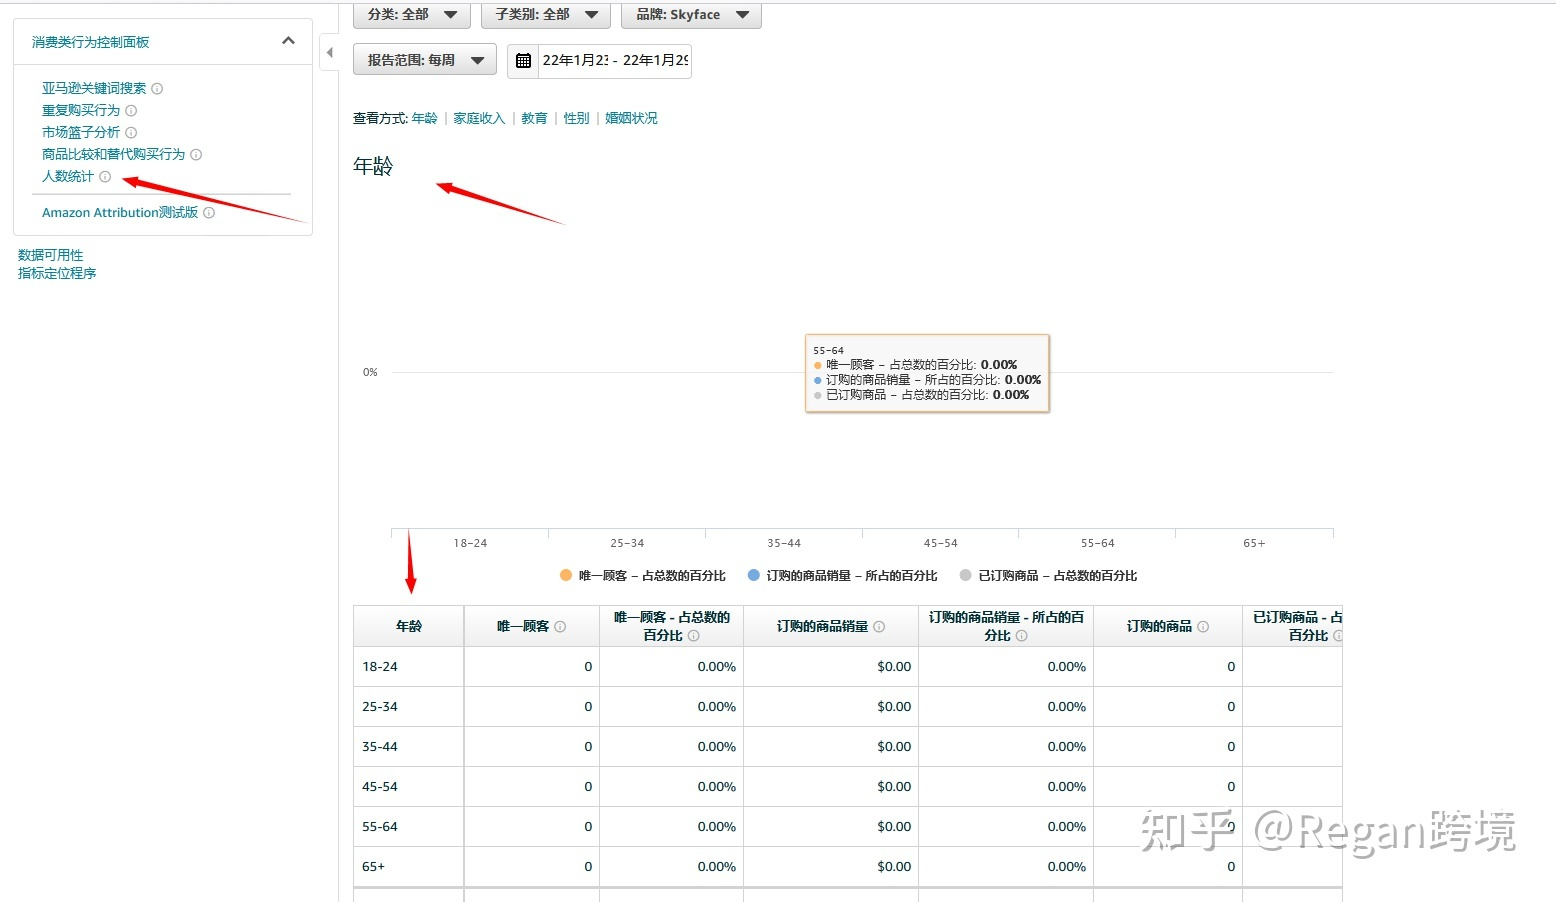Click info icon beside Amazon Attribution测试版

pyautogui.click(x=209, y=213)
